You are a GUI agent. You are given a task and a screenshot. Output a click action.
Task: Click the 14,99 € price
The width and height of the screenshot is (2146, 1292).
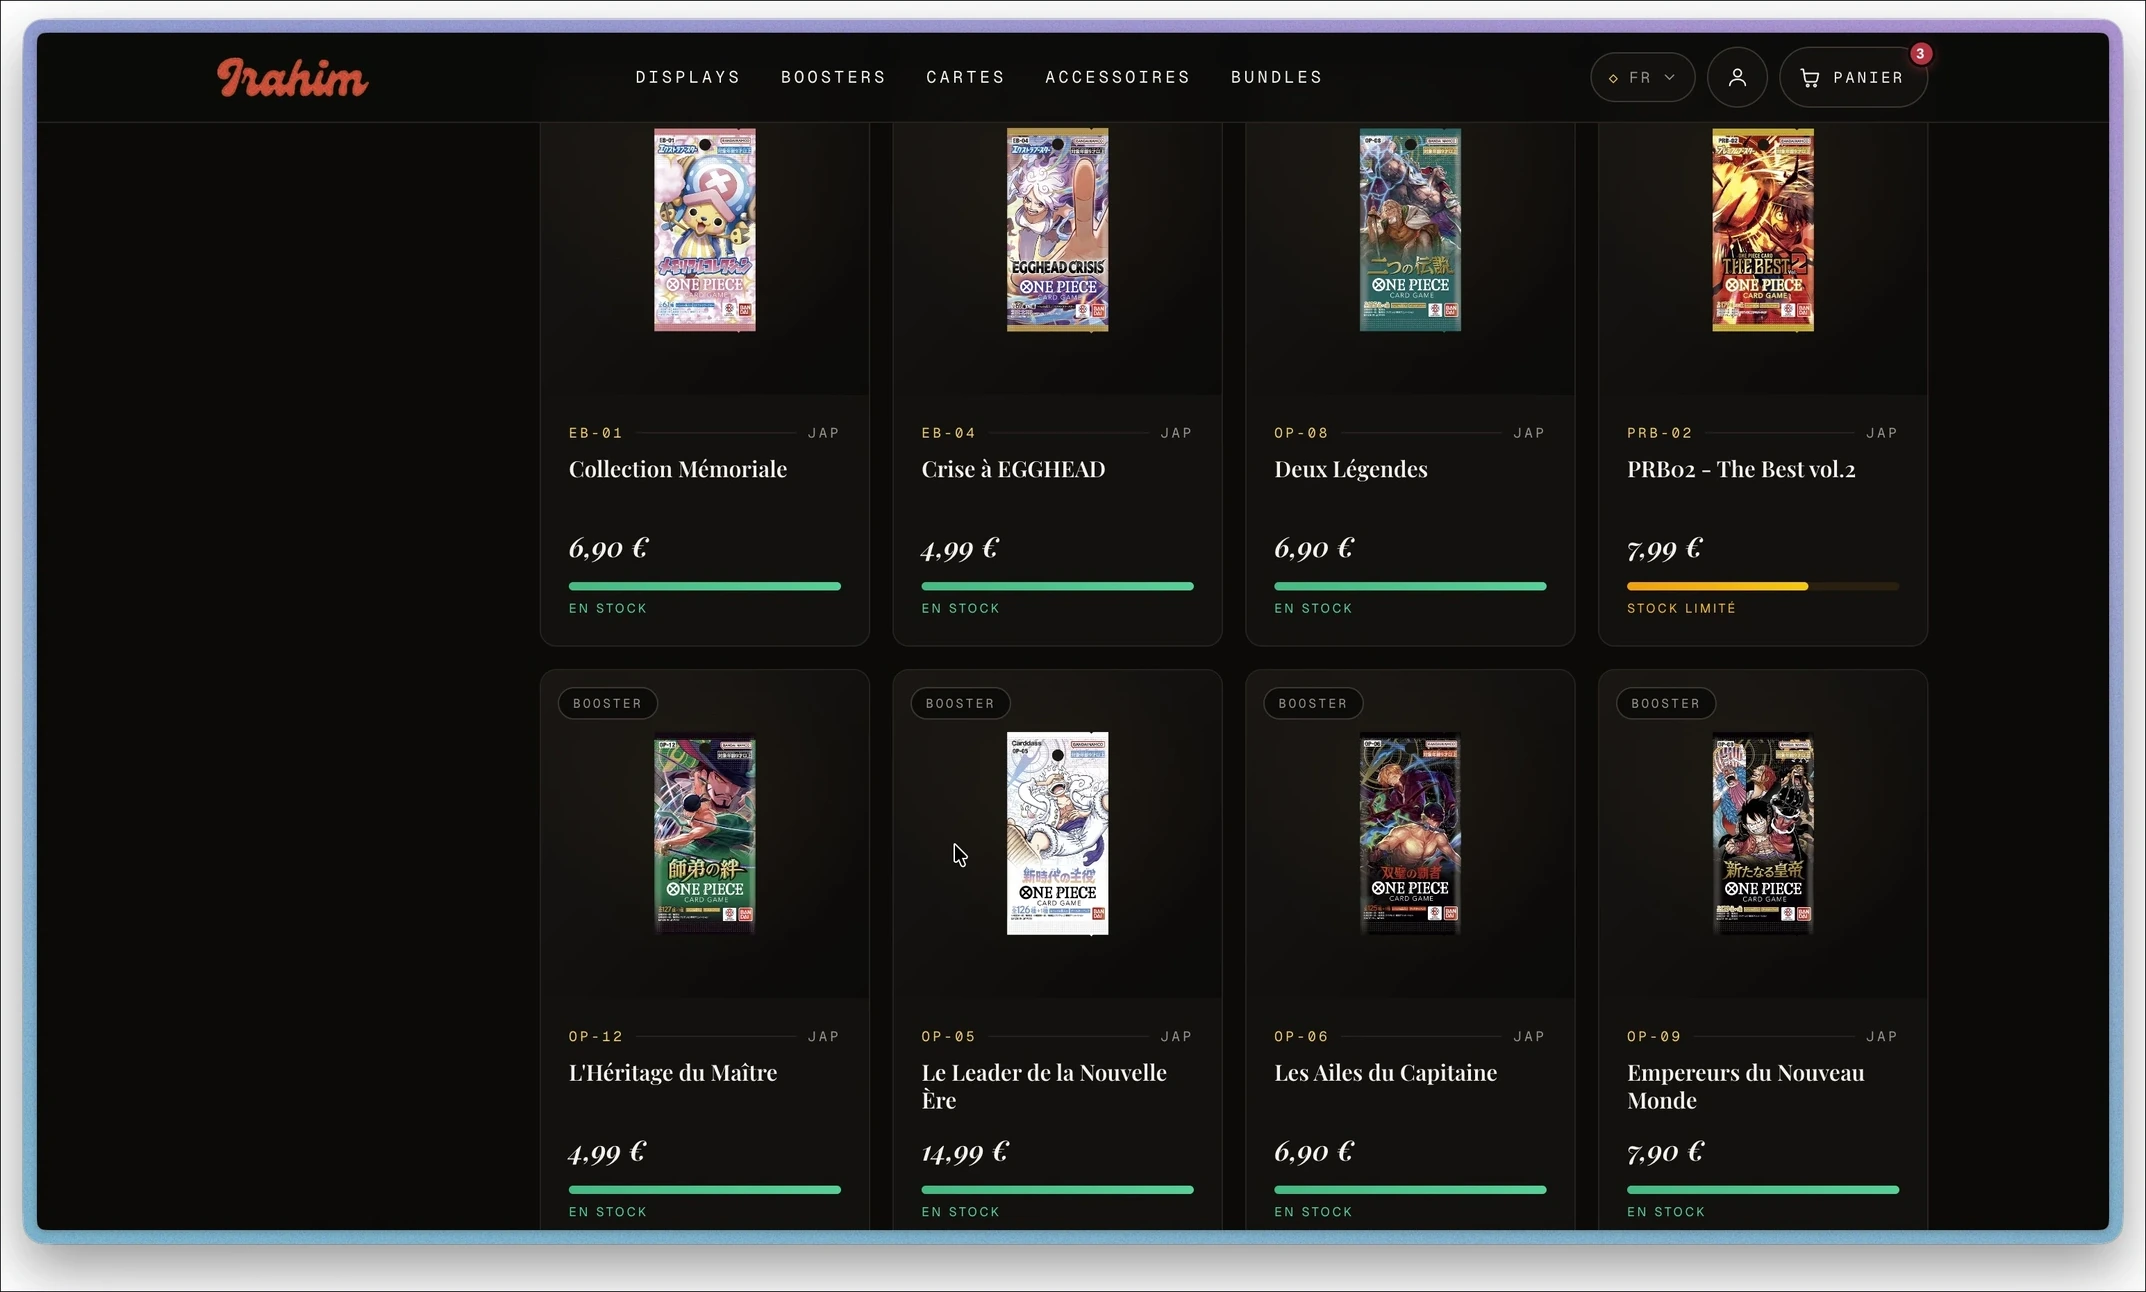click(965, 1152)
